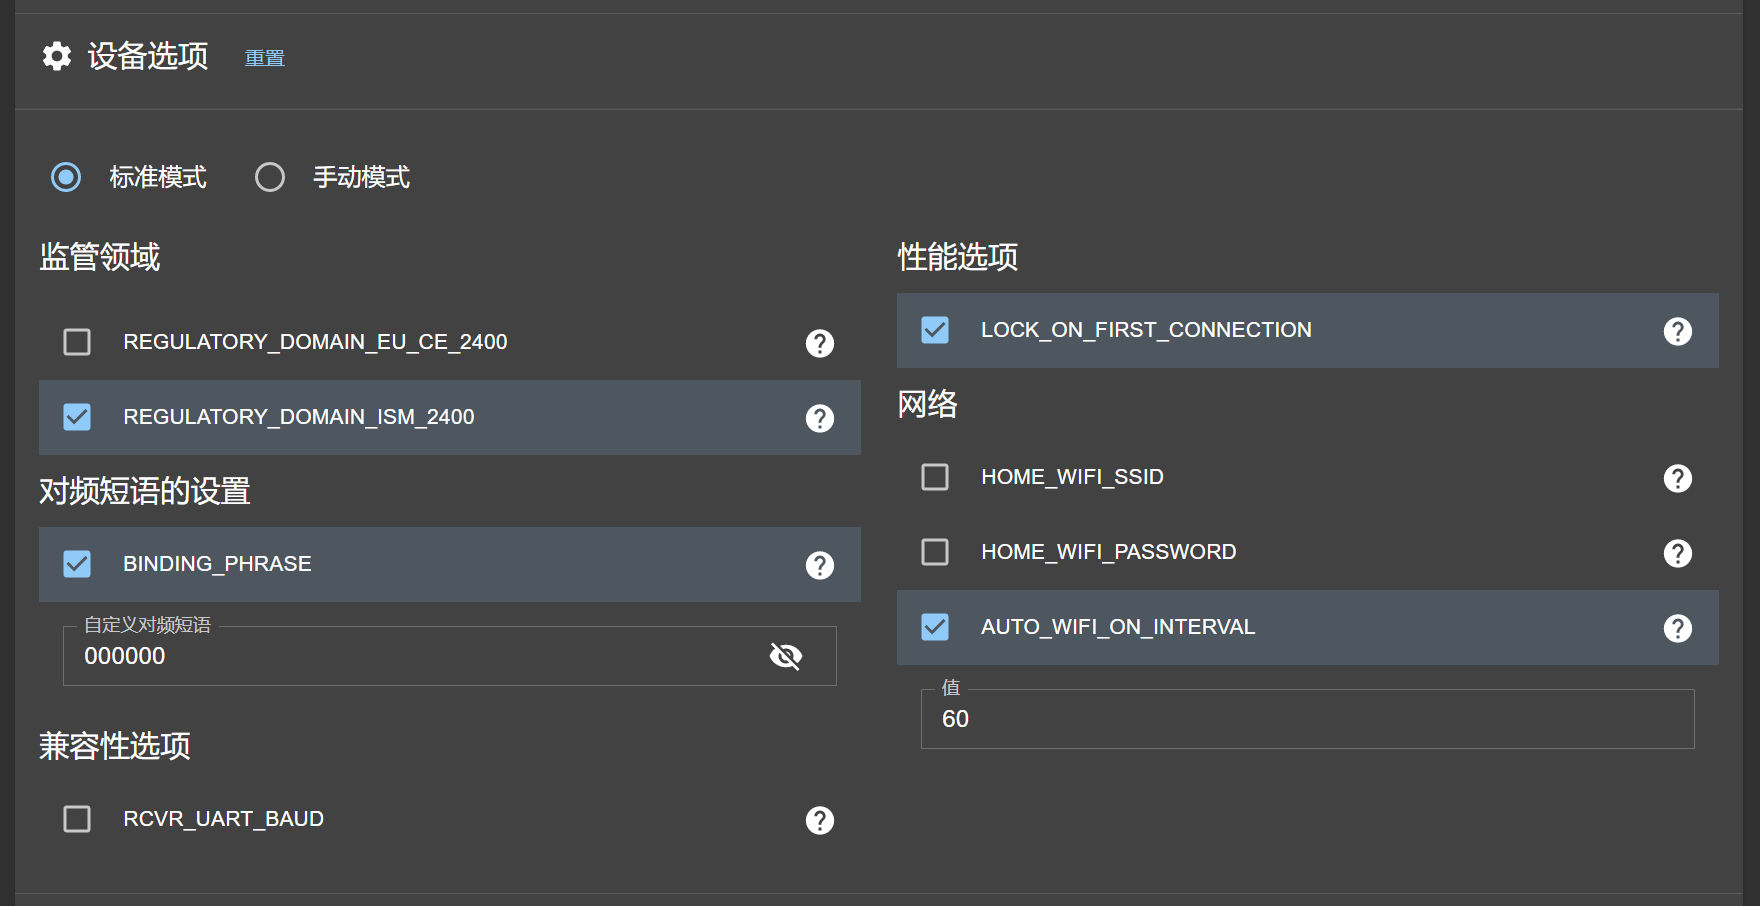This screenshot has height=906, width=1760.
Task: Open help for AUTO_WIFI_ON_INTERVAL
Action: (x=1678, y=628)
